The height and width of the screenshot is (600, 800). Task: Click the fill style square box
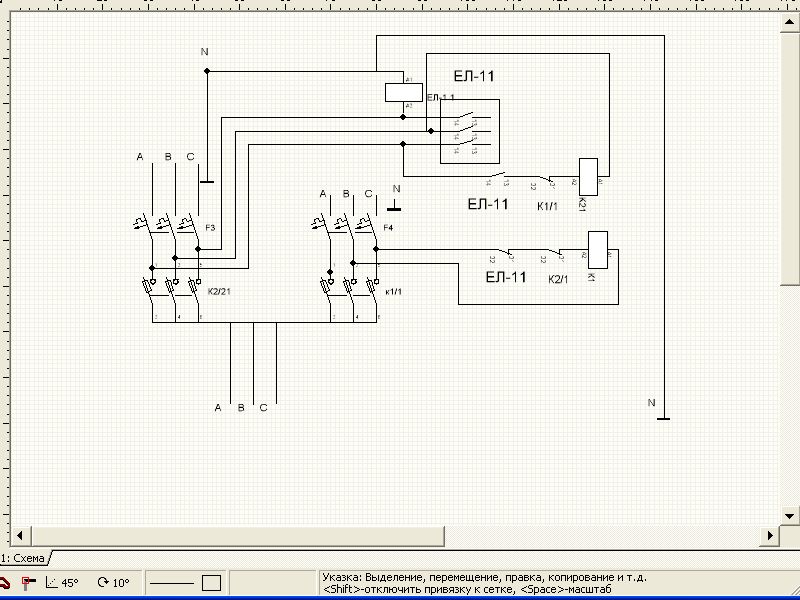[x=211, y=583]
